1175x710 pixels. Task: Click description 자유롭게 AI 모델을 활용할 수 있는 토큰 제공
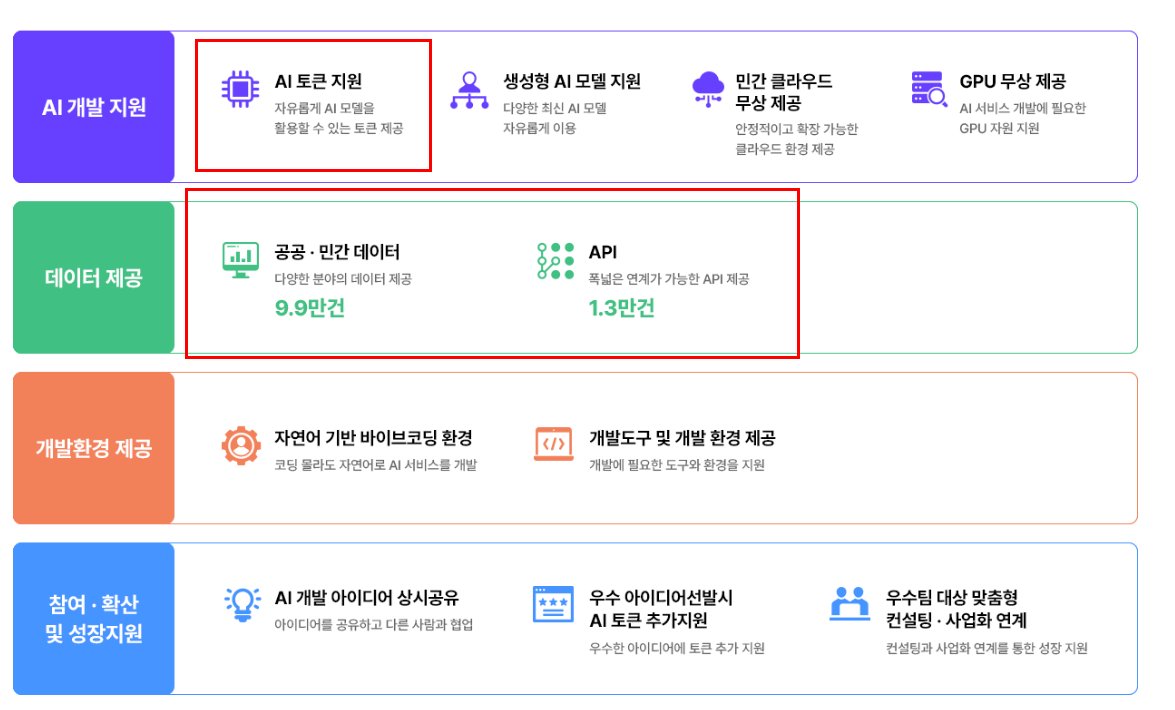pyautogui.click(x=339, y=118)
